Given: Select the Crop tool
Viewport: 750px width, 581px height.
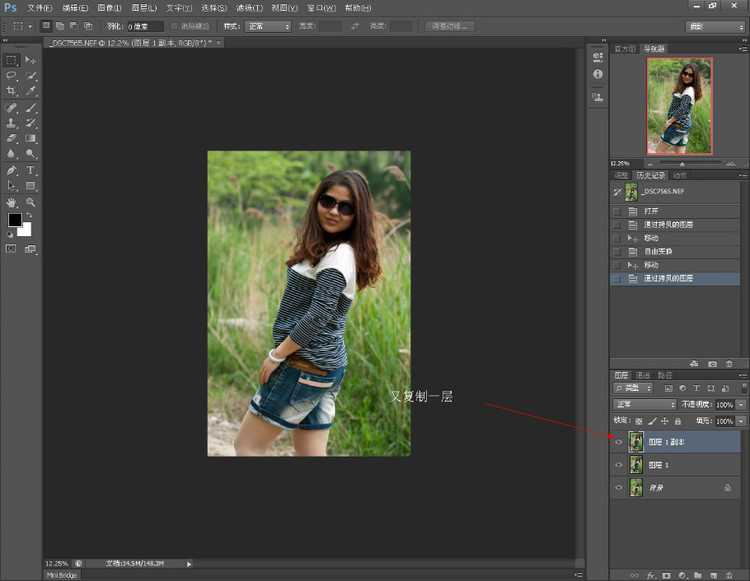Looking at the screenshot, I should coord(12,90).
